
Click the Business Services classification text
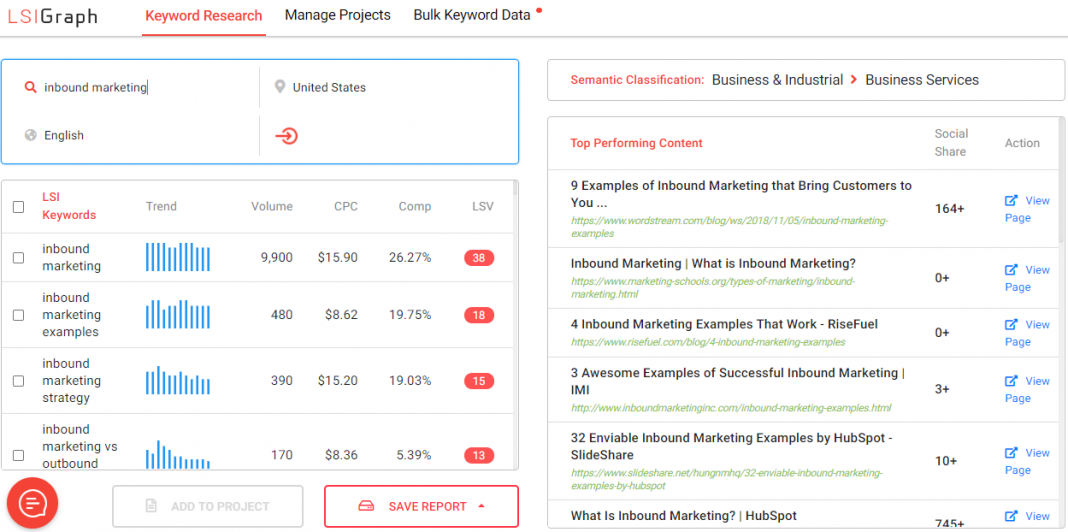pyautogui.click(x=922, y=80)
